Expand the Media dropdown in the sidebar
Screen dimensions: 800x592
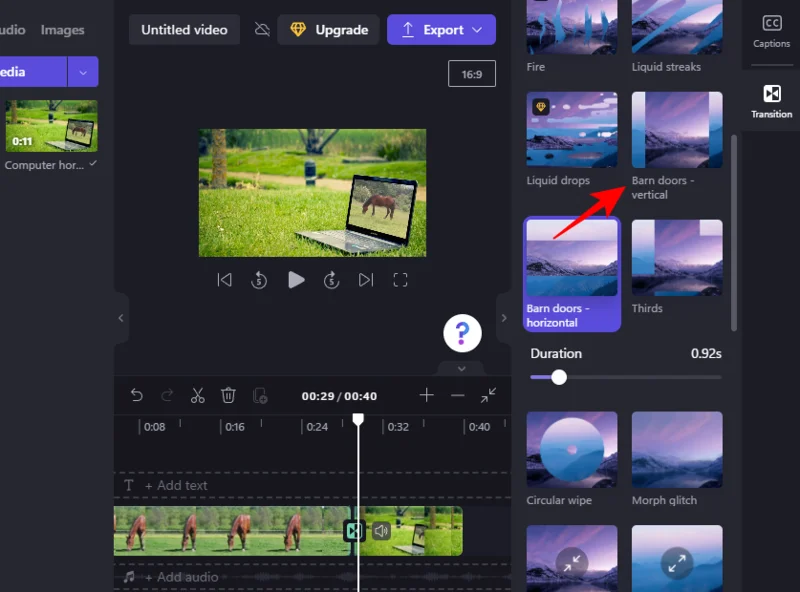[x=81, y=71]
